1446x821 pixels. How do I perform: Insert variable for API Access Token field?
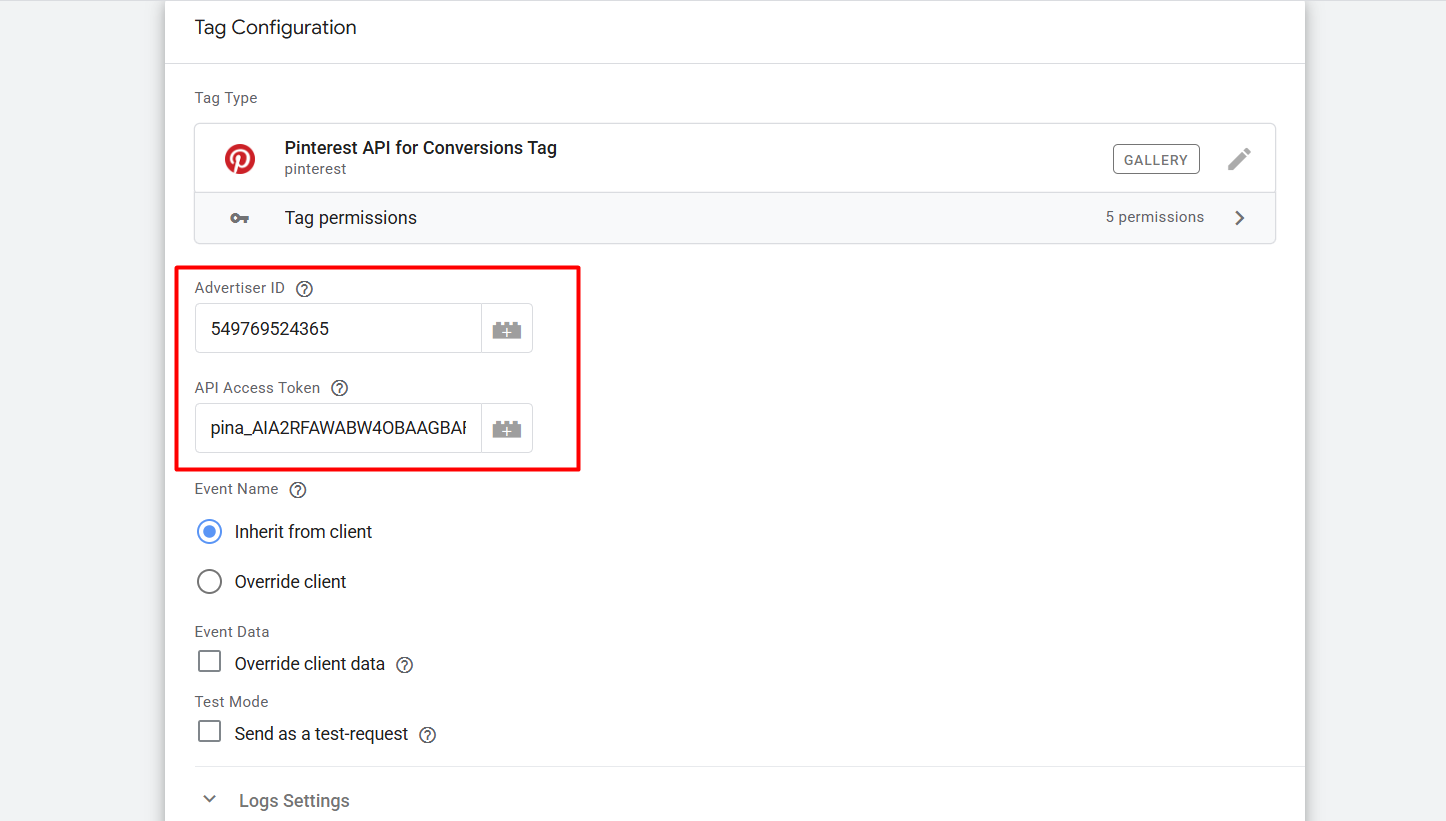[x=507, y=429]
